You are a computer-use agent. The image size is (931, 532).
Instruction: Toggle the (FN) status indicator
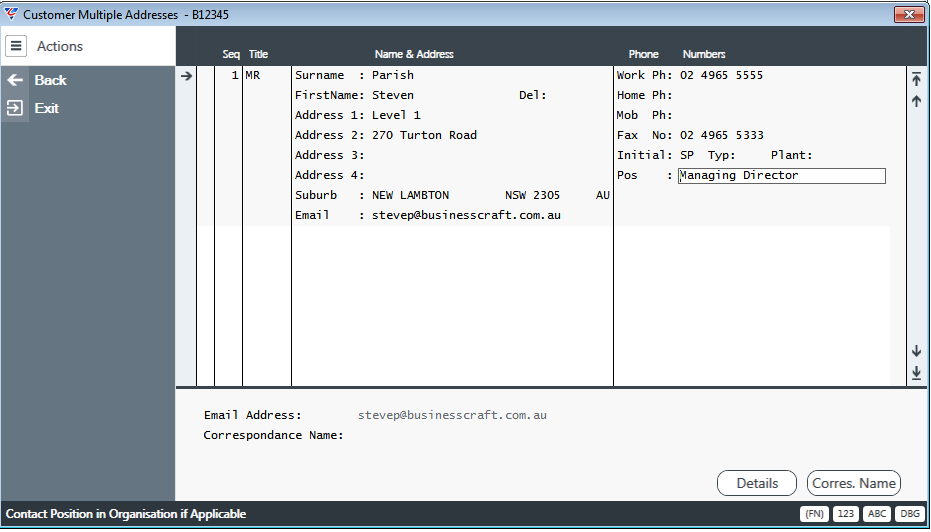(814, 514)
